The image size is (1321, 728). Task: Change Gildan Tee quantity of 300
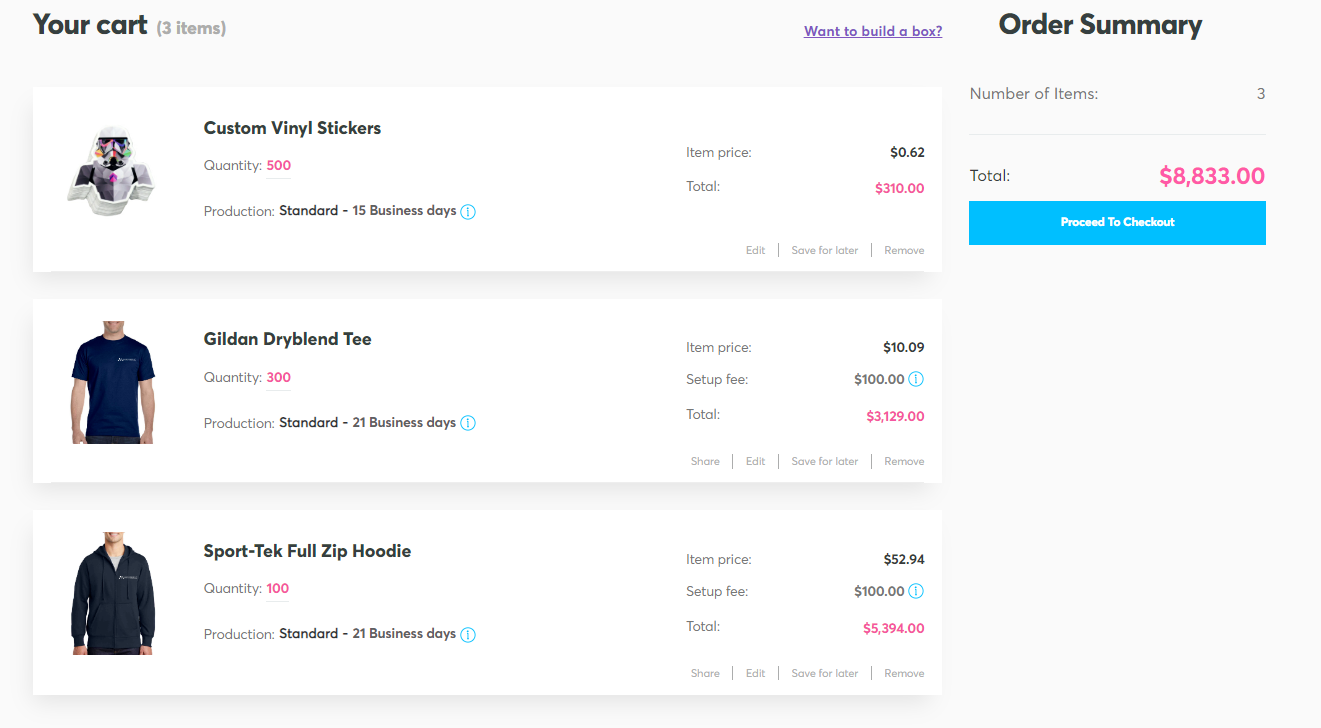click(278, 378)
